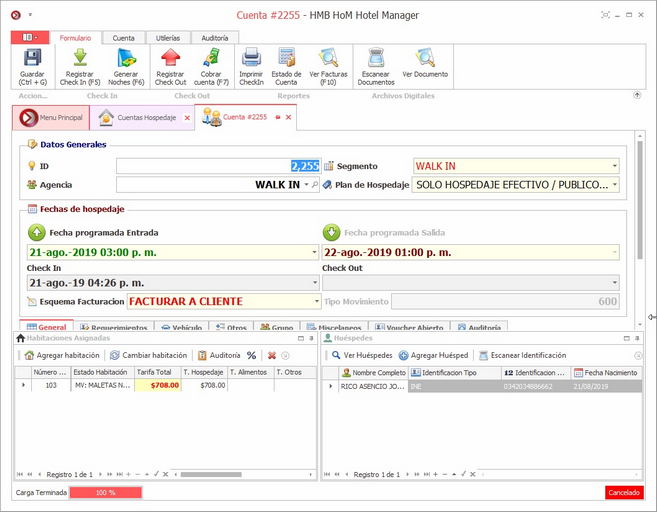Click the ID input field
Viewport: 657px width, 512px height.
218,166
